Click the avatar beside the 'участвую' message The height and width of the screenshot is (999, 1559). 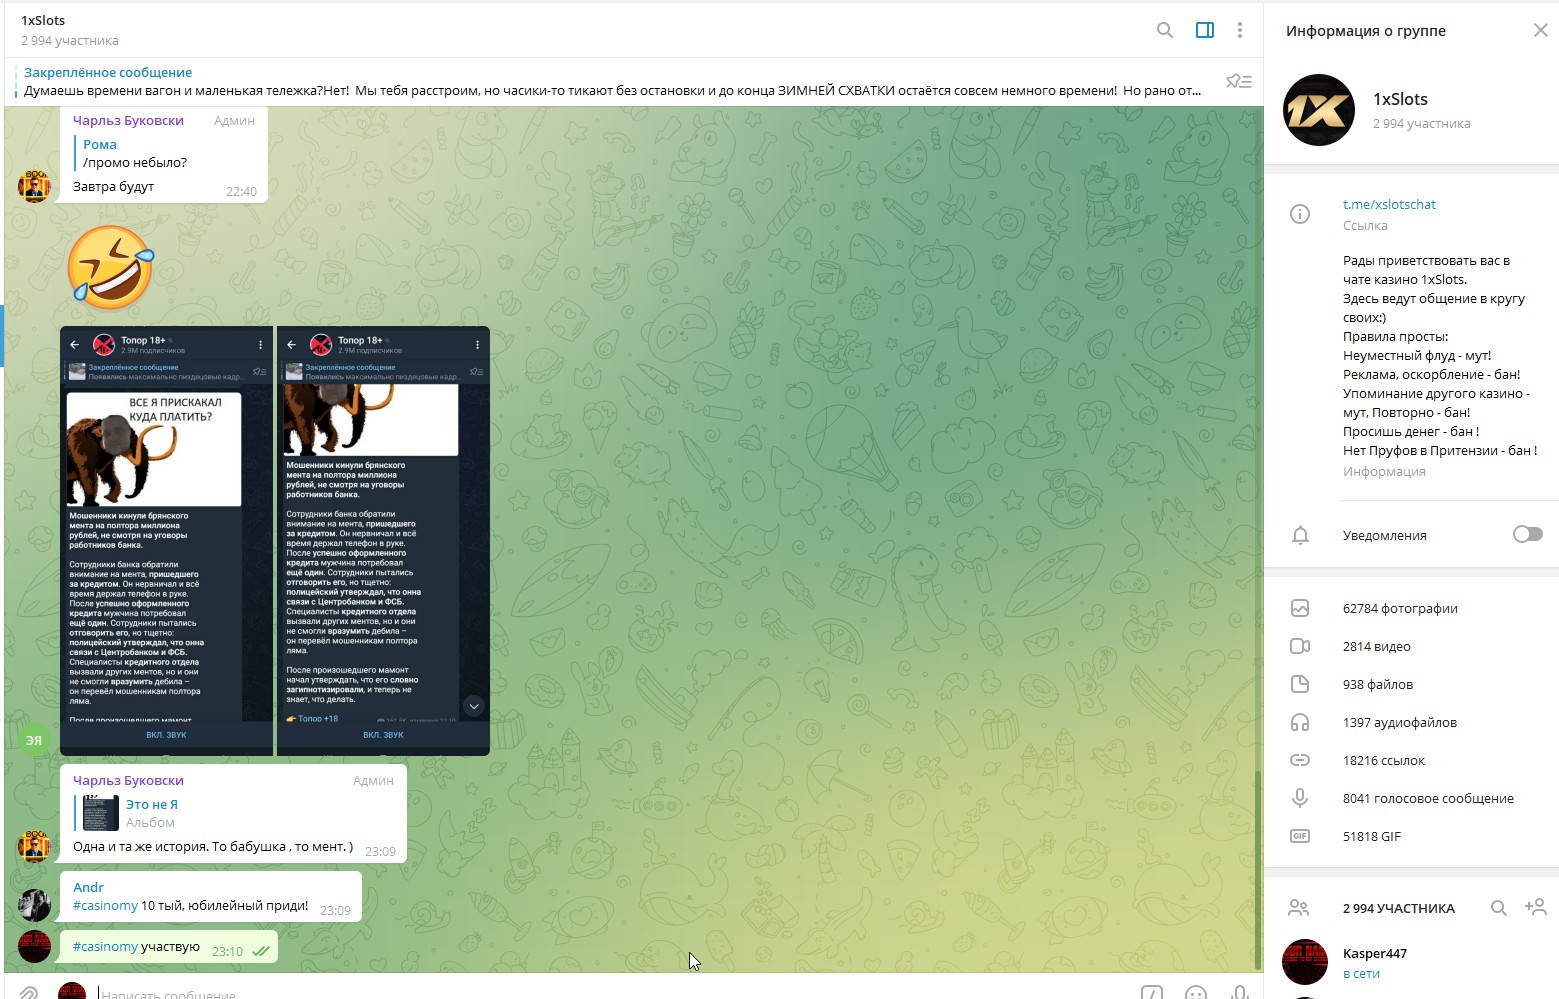pyautogui.click(x=34, y=946)
